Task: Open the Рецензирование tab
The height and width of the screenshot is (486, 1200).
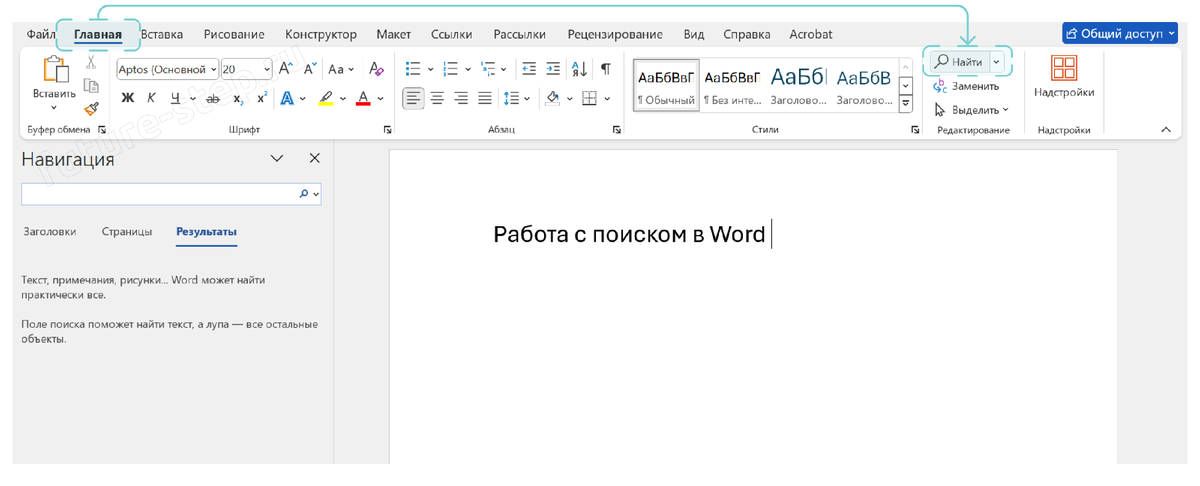Action: [615, 34]
